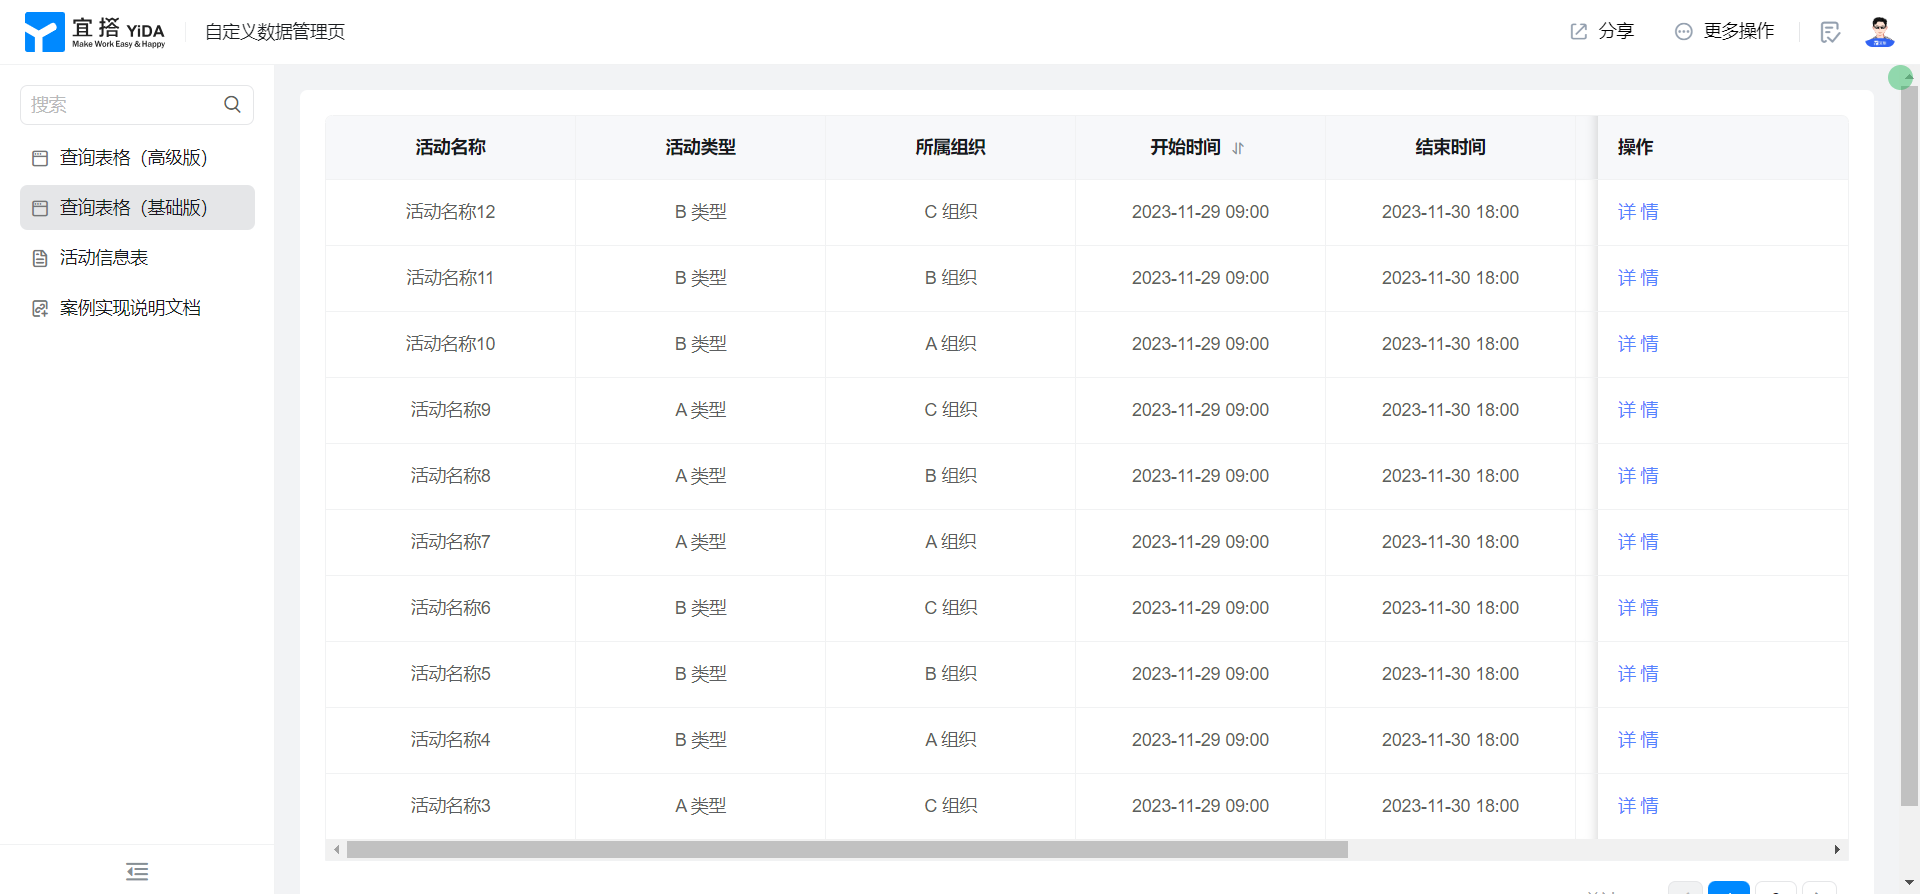Select 查询表格（基础版） in sidebar
Screen dimensions: 1920x894
coord(133,208)
